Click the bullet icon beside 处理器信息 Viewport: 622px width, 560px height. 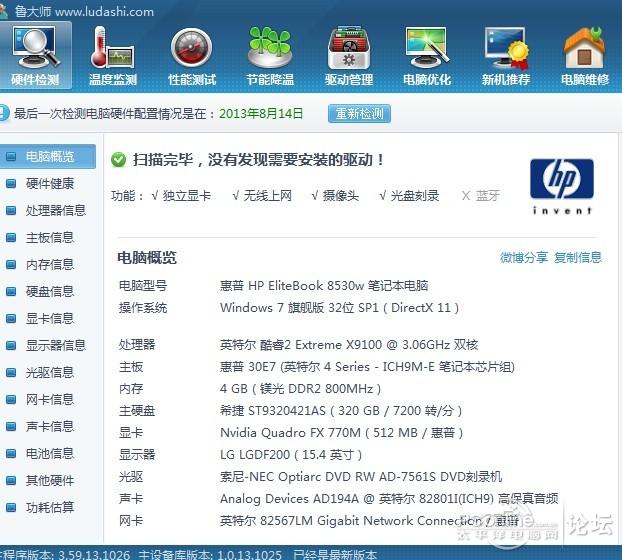[x=11, y=211]
